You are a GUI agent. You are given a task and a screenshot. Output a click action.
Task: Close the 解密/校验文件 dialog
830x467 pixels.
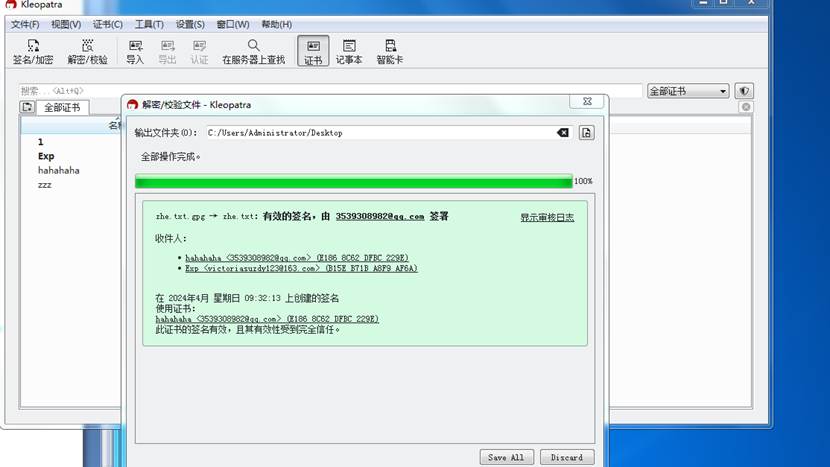[x=587, y=101]
